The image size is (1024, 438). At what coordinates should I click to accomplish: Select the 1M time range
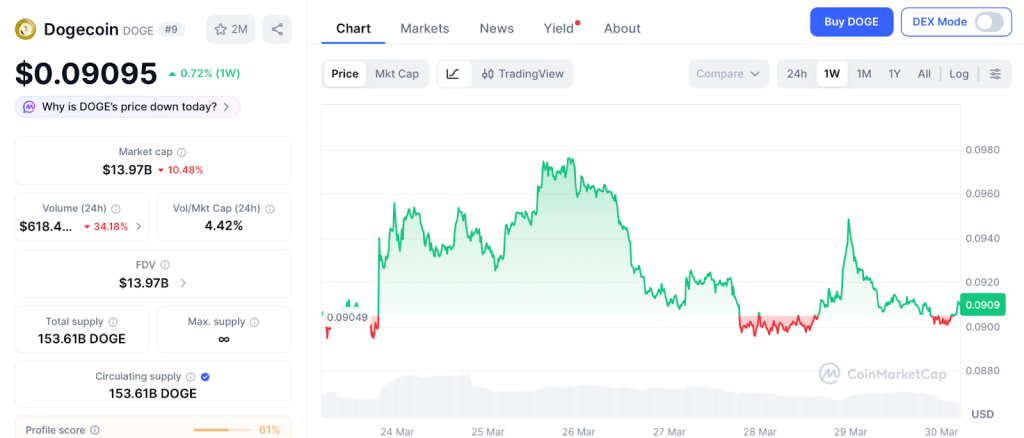click(x=864, y=74)
